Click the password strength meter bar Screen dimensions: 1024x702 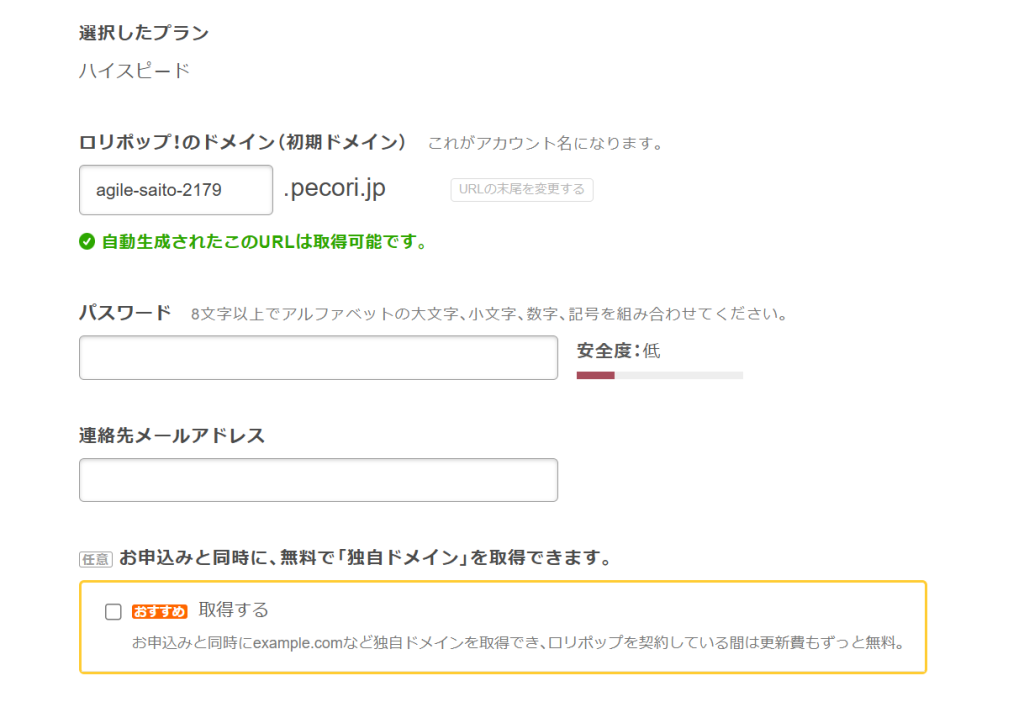659,375
